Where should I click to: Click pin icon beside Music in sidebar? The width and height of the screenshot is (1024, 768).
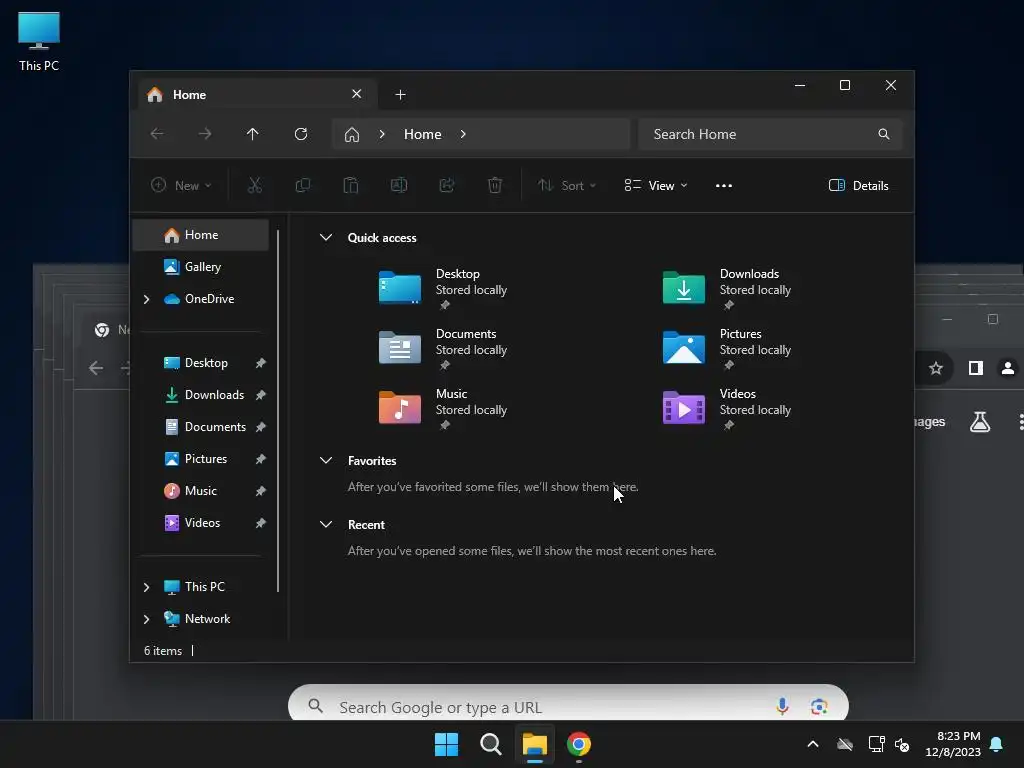point(261,491)
